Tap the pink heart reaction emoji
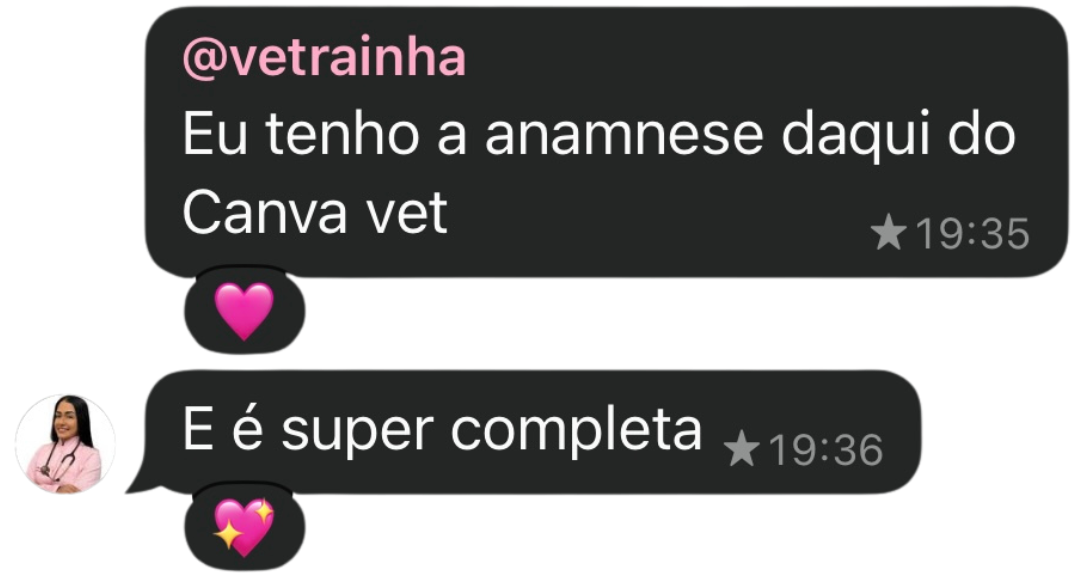 coord(244,311)
